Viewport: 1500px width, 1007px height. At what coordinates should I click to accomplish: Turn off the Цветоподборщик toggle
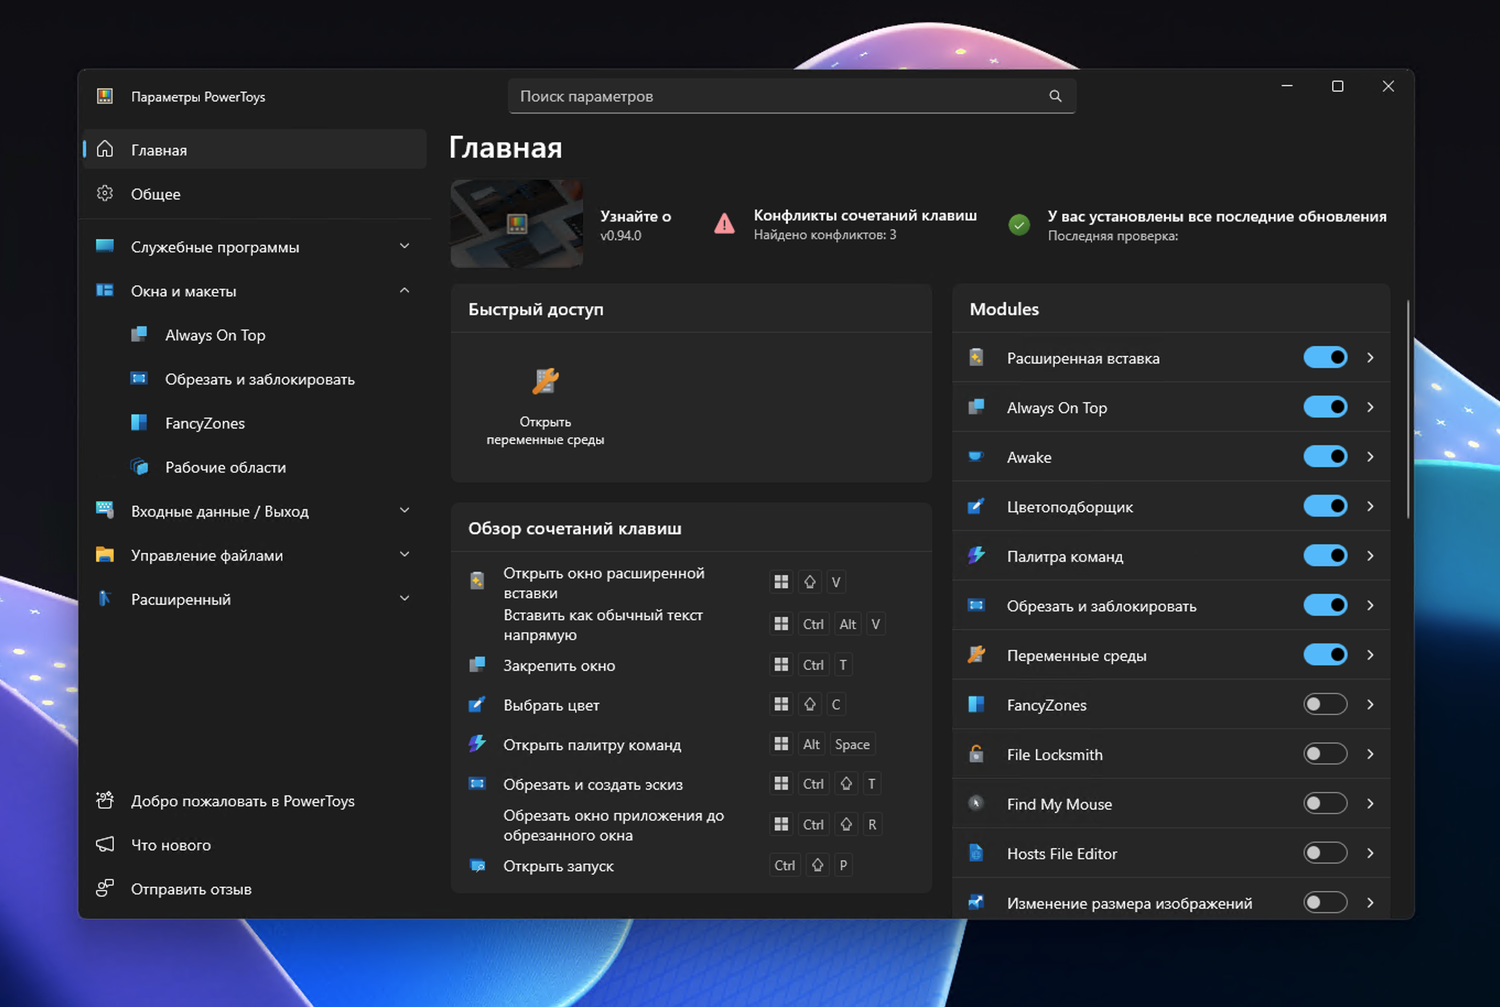pyautogui.click(x=1325, y=506)
